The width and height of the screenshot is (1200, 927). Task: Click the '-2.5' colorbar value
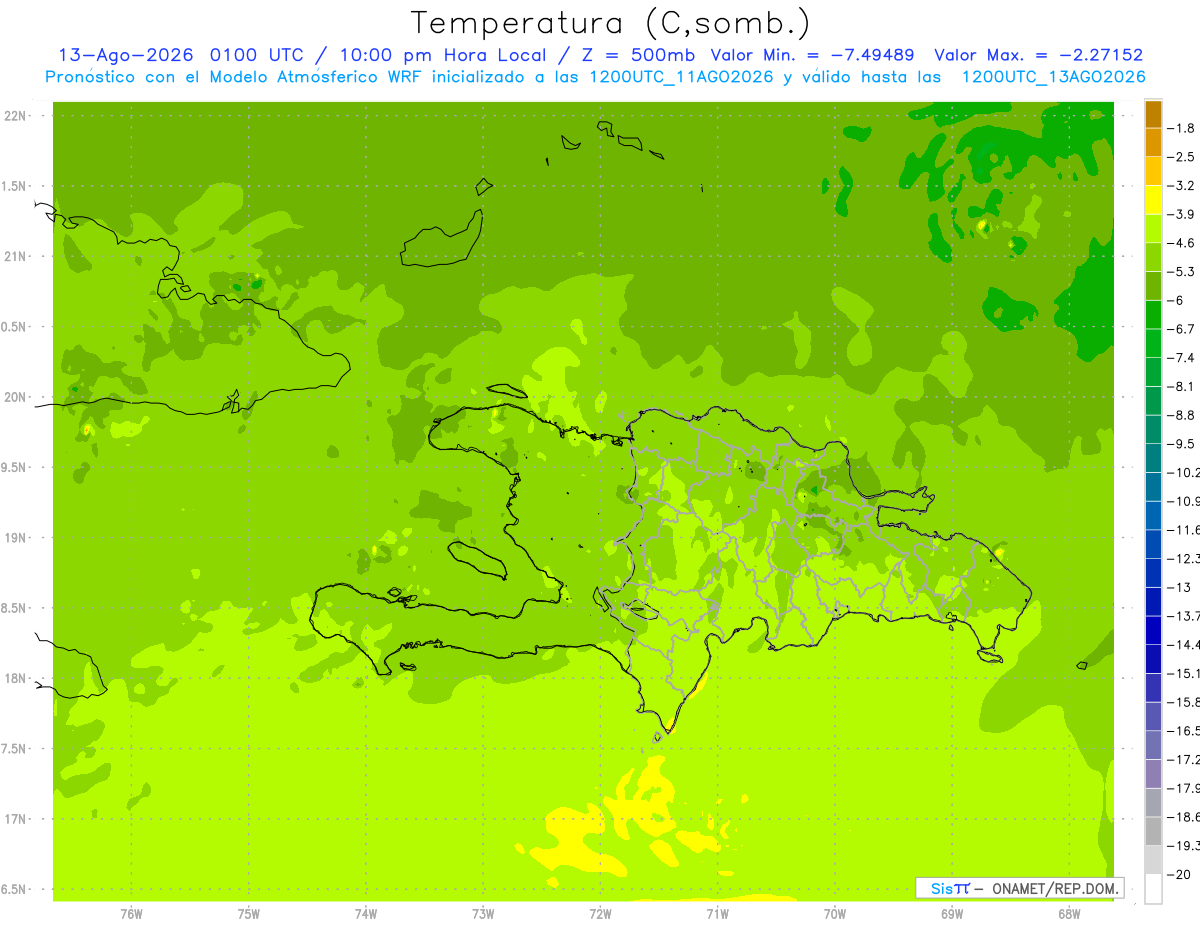coord(1183,157)
